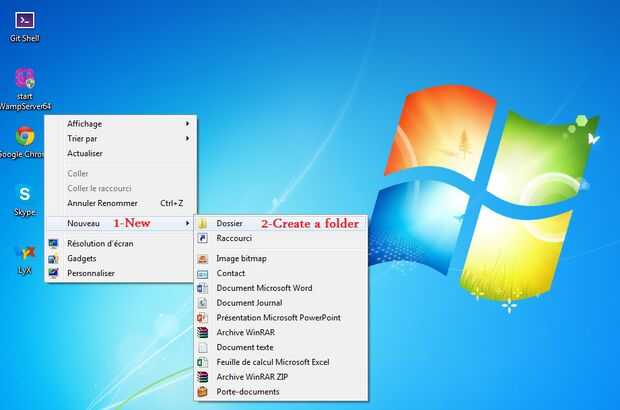Open the Trier par menu entry
The width and height of the screenshot is (620, 410).
(120, 138)
